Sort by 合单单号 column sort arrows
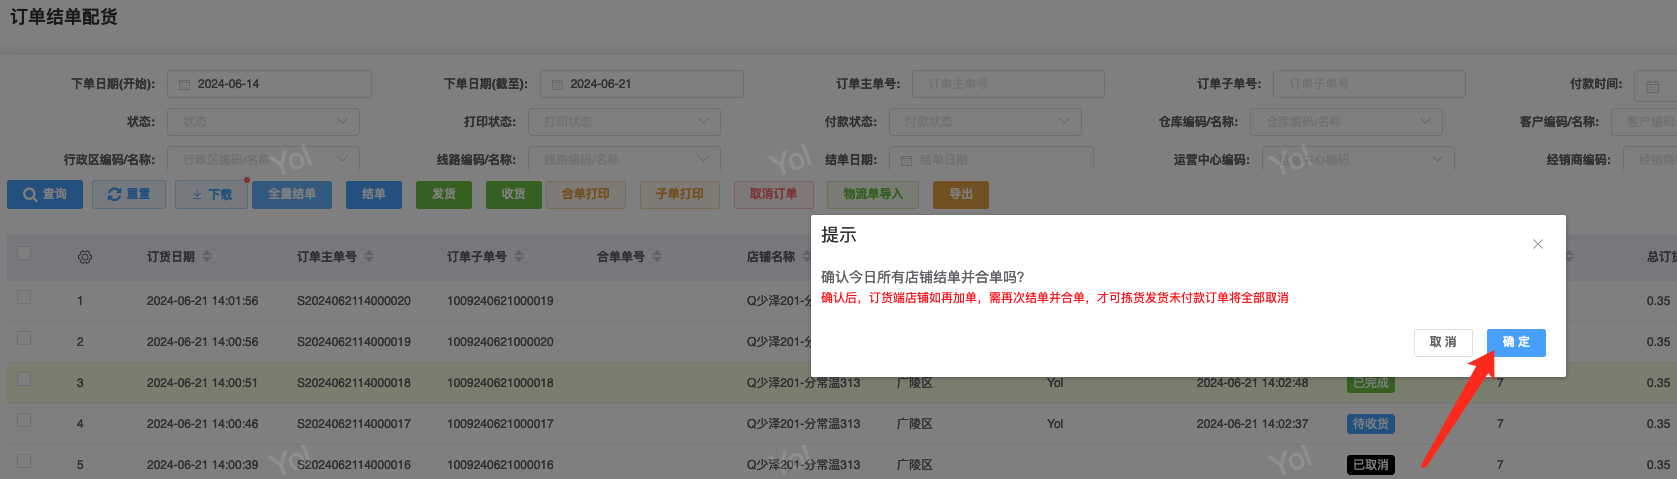 point(657,257)
